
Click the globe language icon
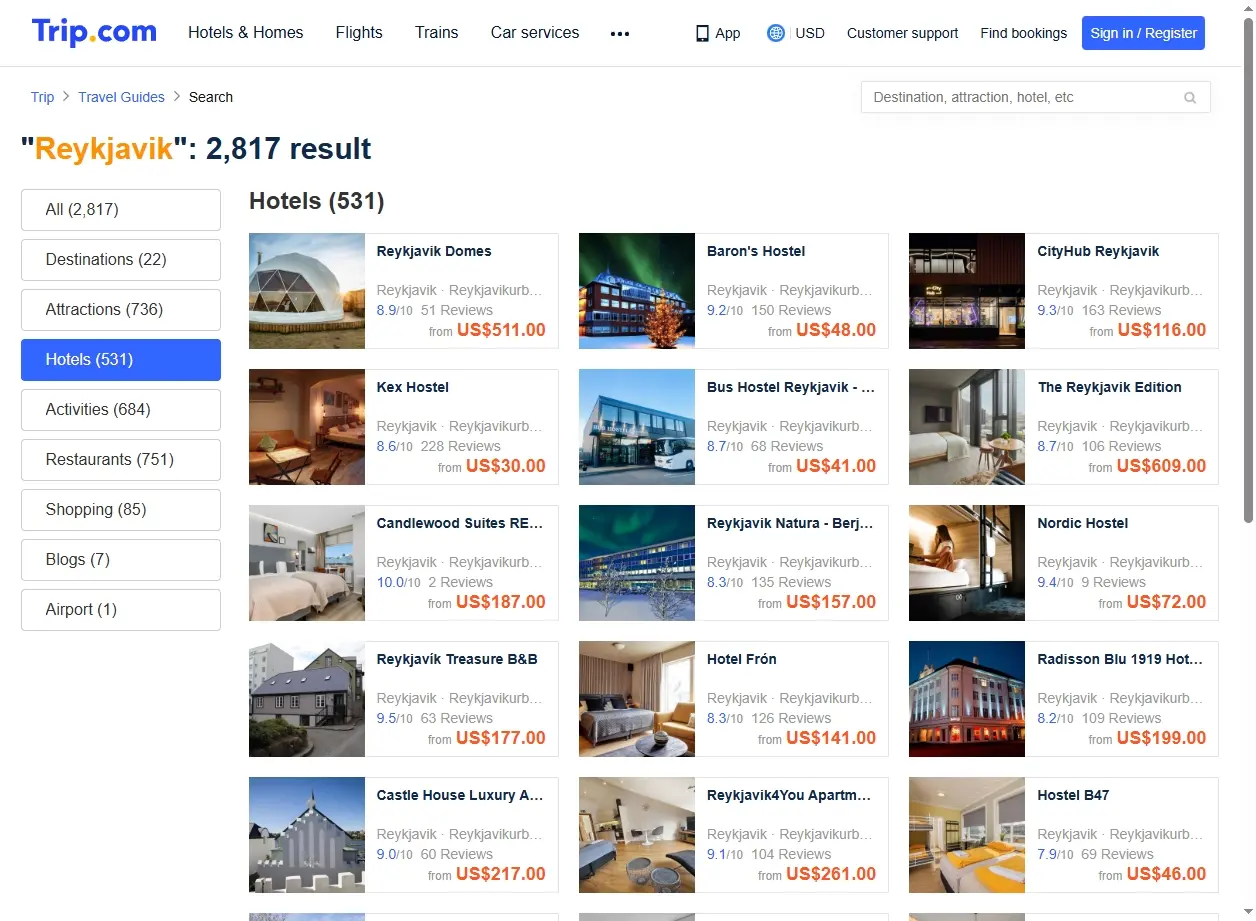[x=776, y=33]
